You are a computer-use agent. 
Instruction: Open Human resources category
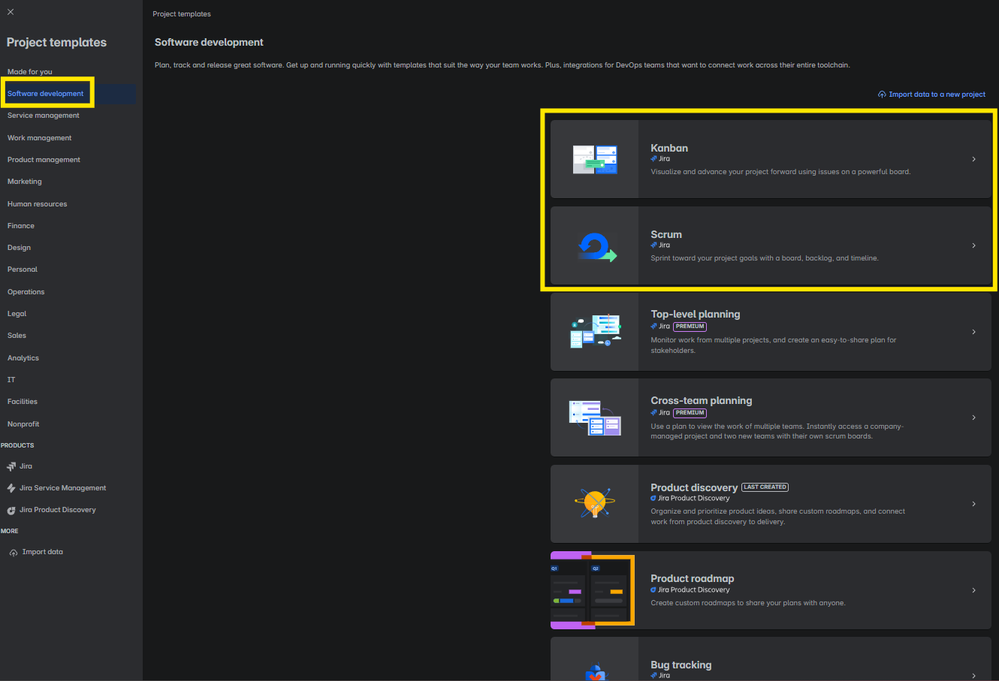pyautogui.click(x=37, y=204)
